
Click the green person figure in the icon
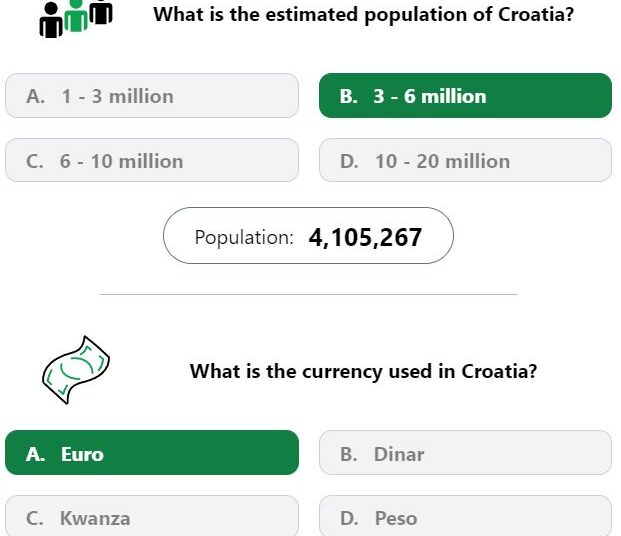point(76,16)
